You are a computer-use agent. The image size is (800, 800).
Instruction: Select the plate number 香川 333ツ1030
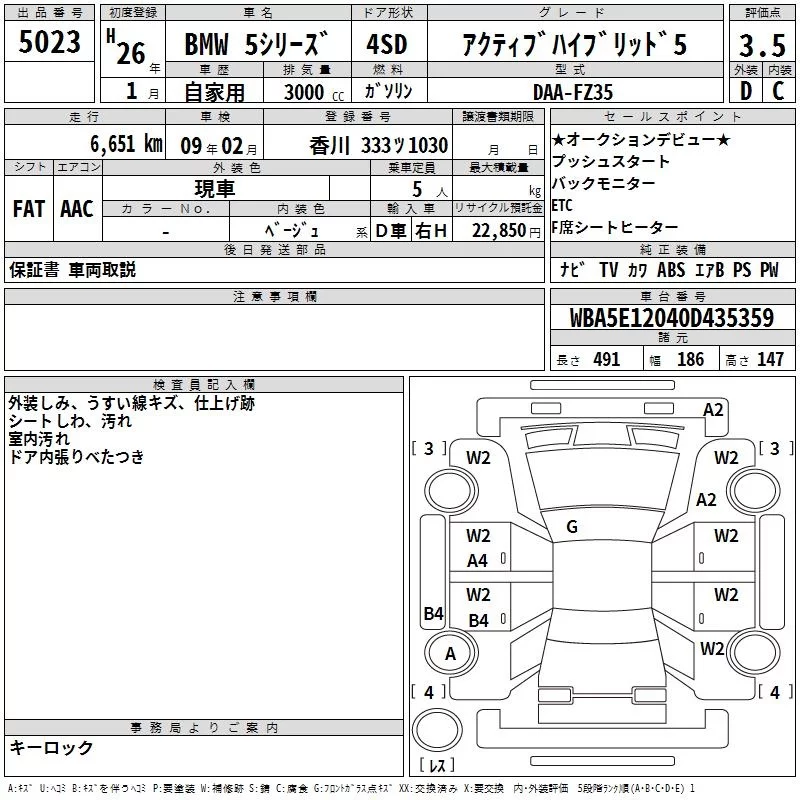click(x=379, y=146)
